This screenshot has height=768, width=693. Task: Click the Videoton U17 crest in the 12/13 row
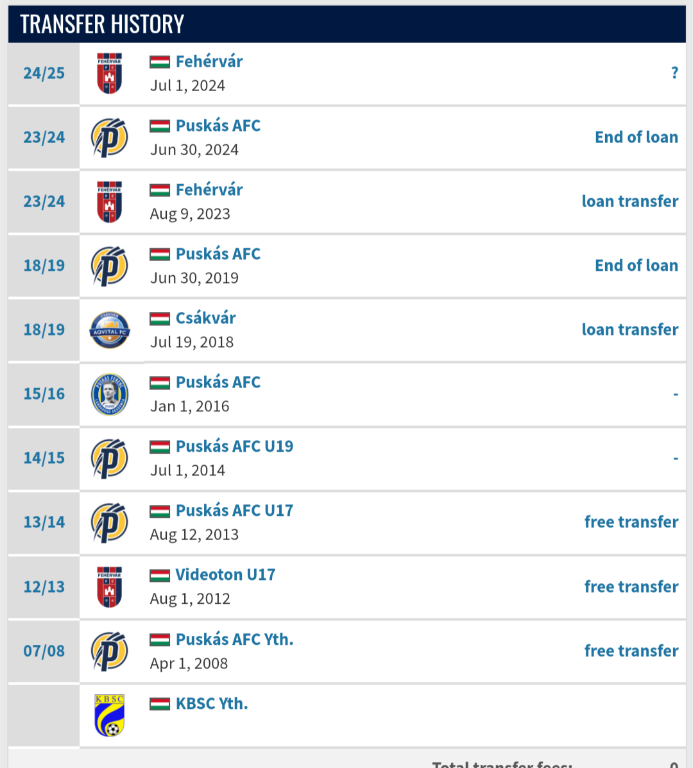click(x=109, y=587)
